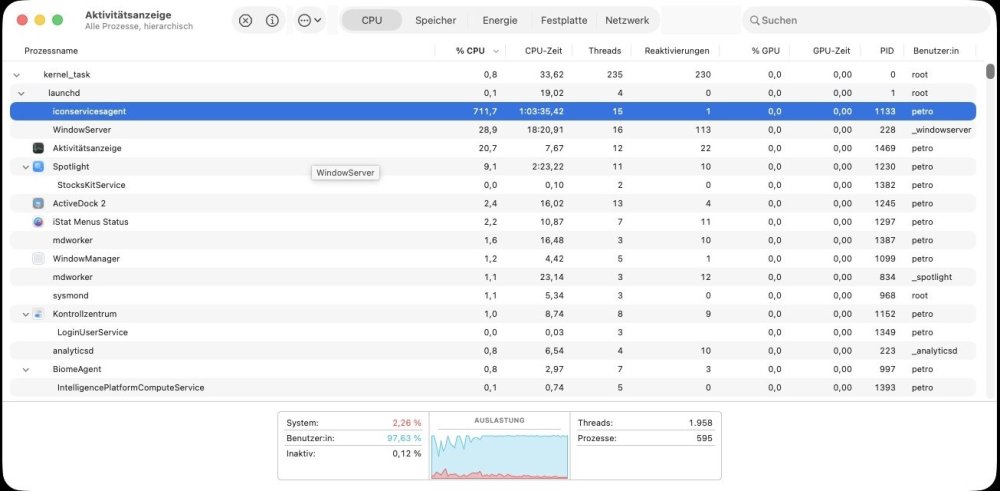The image size is (1000, 491).
Task: Click the kernel_task thread count 235
Action: coord(615,75)
